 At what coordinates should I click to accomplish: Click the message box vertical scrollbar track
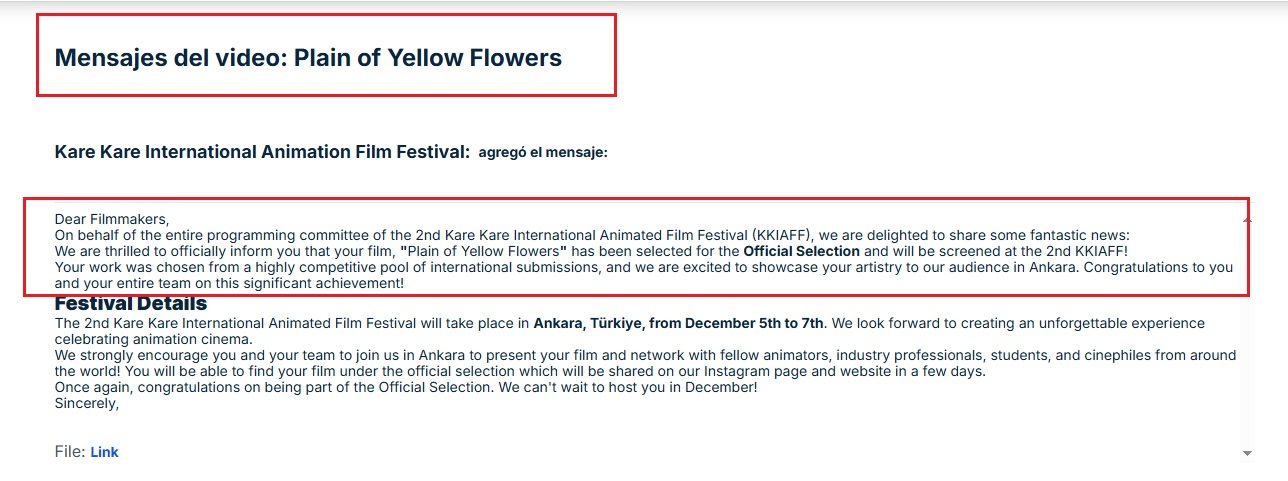(x=1246, y=340)
